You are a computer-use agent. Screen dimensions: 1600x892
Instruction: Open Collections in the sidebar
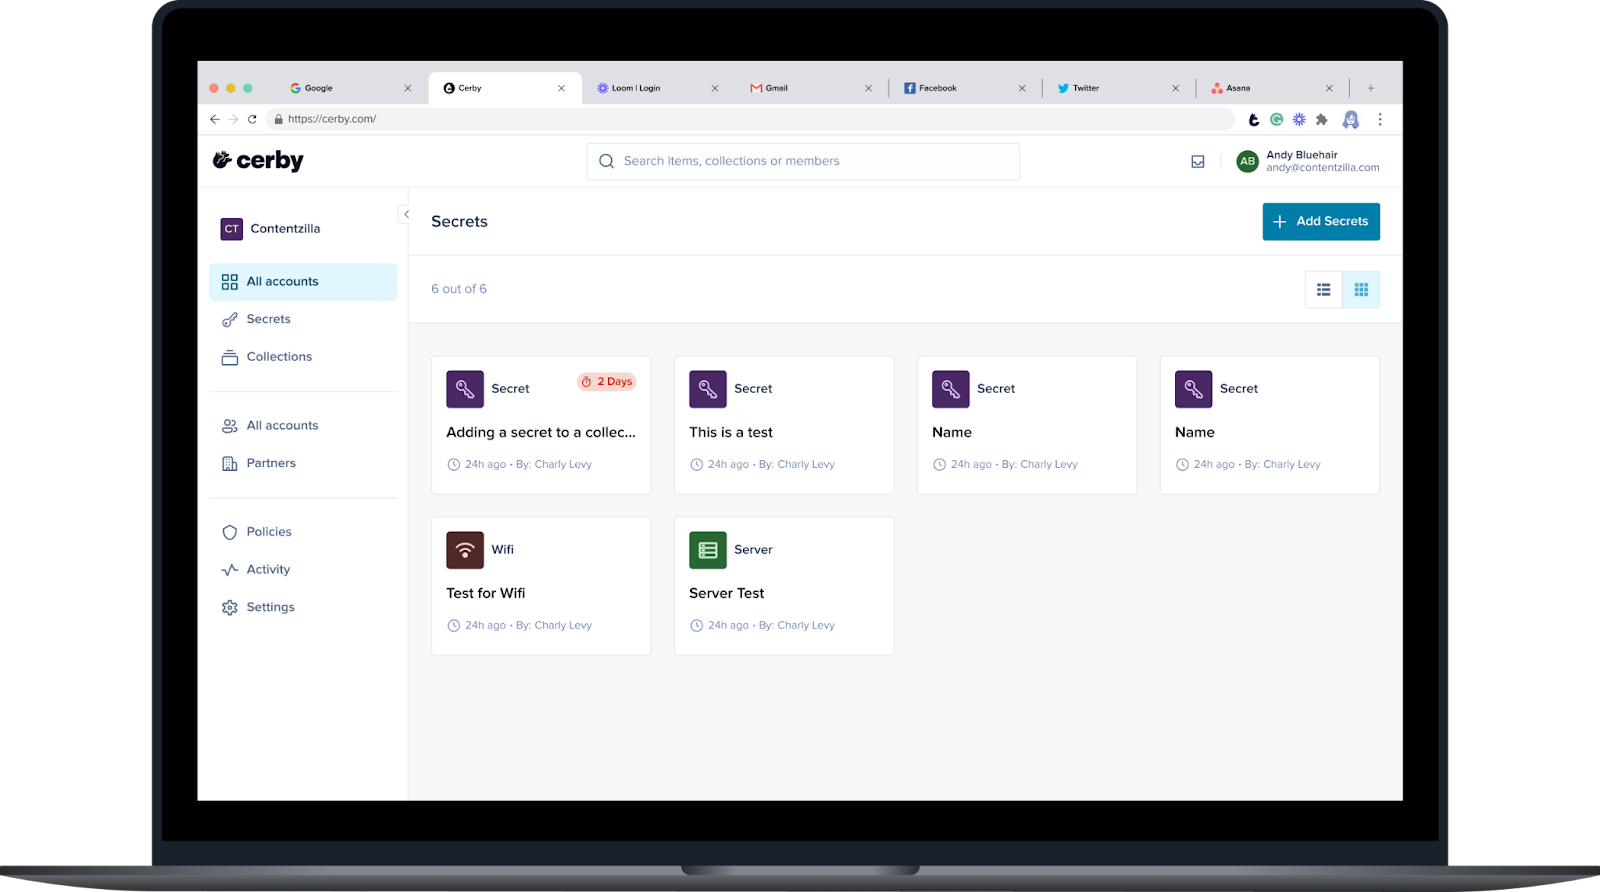coord(303,357)
